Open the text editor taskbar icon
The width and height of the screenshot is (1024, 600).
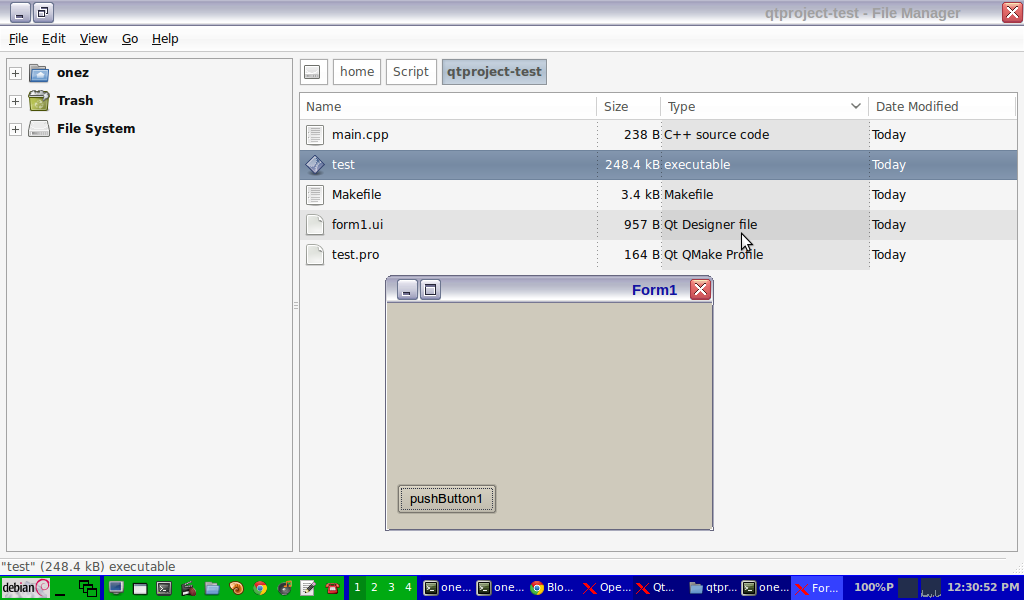[x=306, y=587]
